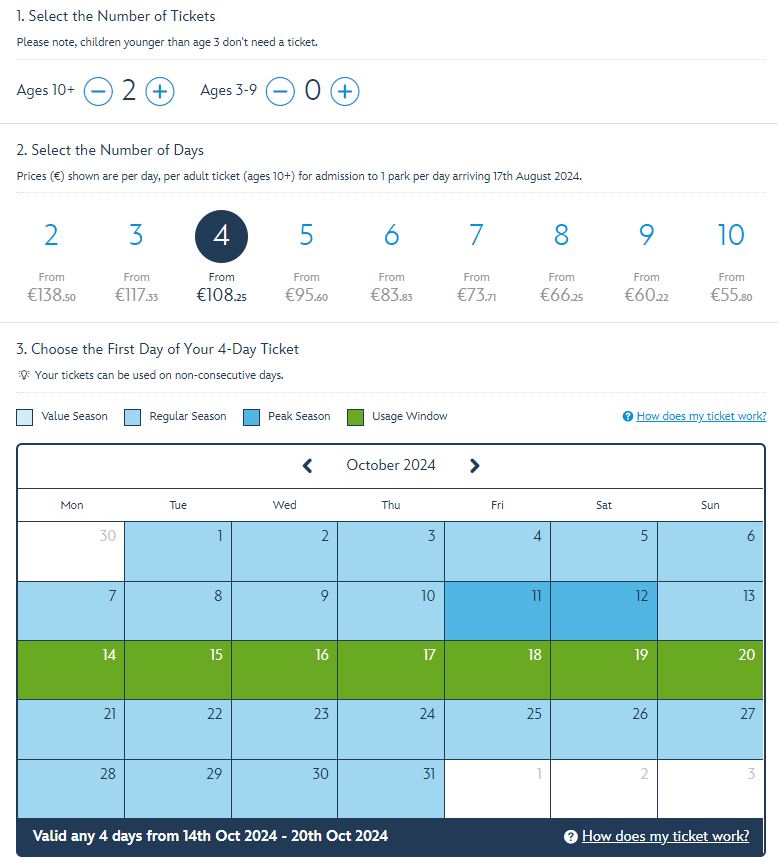
Task: Select the 2-day ticket option
Action: click(51, 259)
